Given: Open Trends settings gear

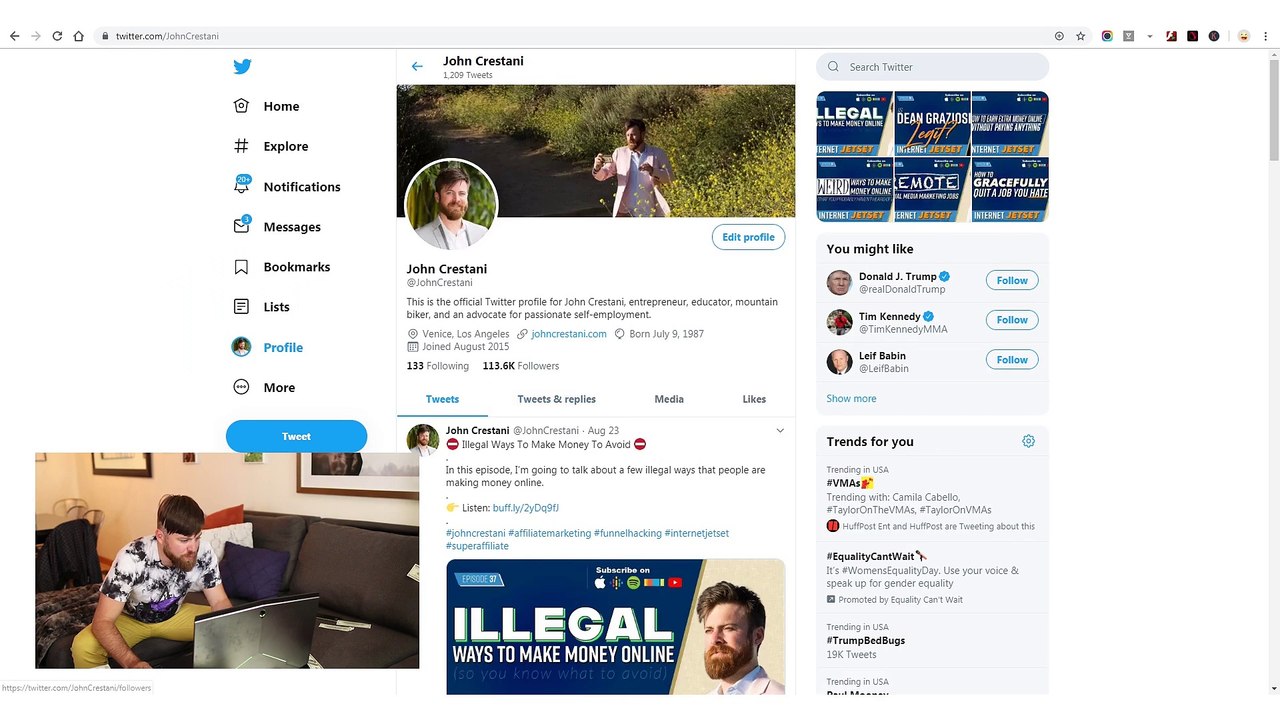Looking at the screenshot, I should click(x=1028, y=441).
